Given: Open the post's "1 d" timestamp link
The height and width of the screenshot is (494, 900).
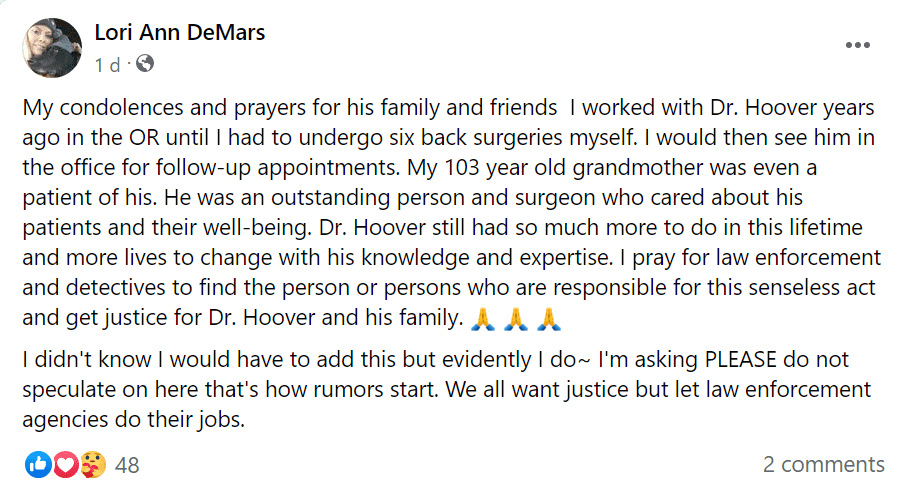Looking at the screenshot, I should coord(107,65).
